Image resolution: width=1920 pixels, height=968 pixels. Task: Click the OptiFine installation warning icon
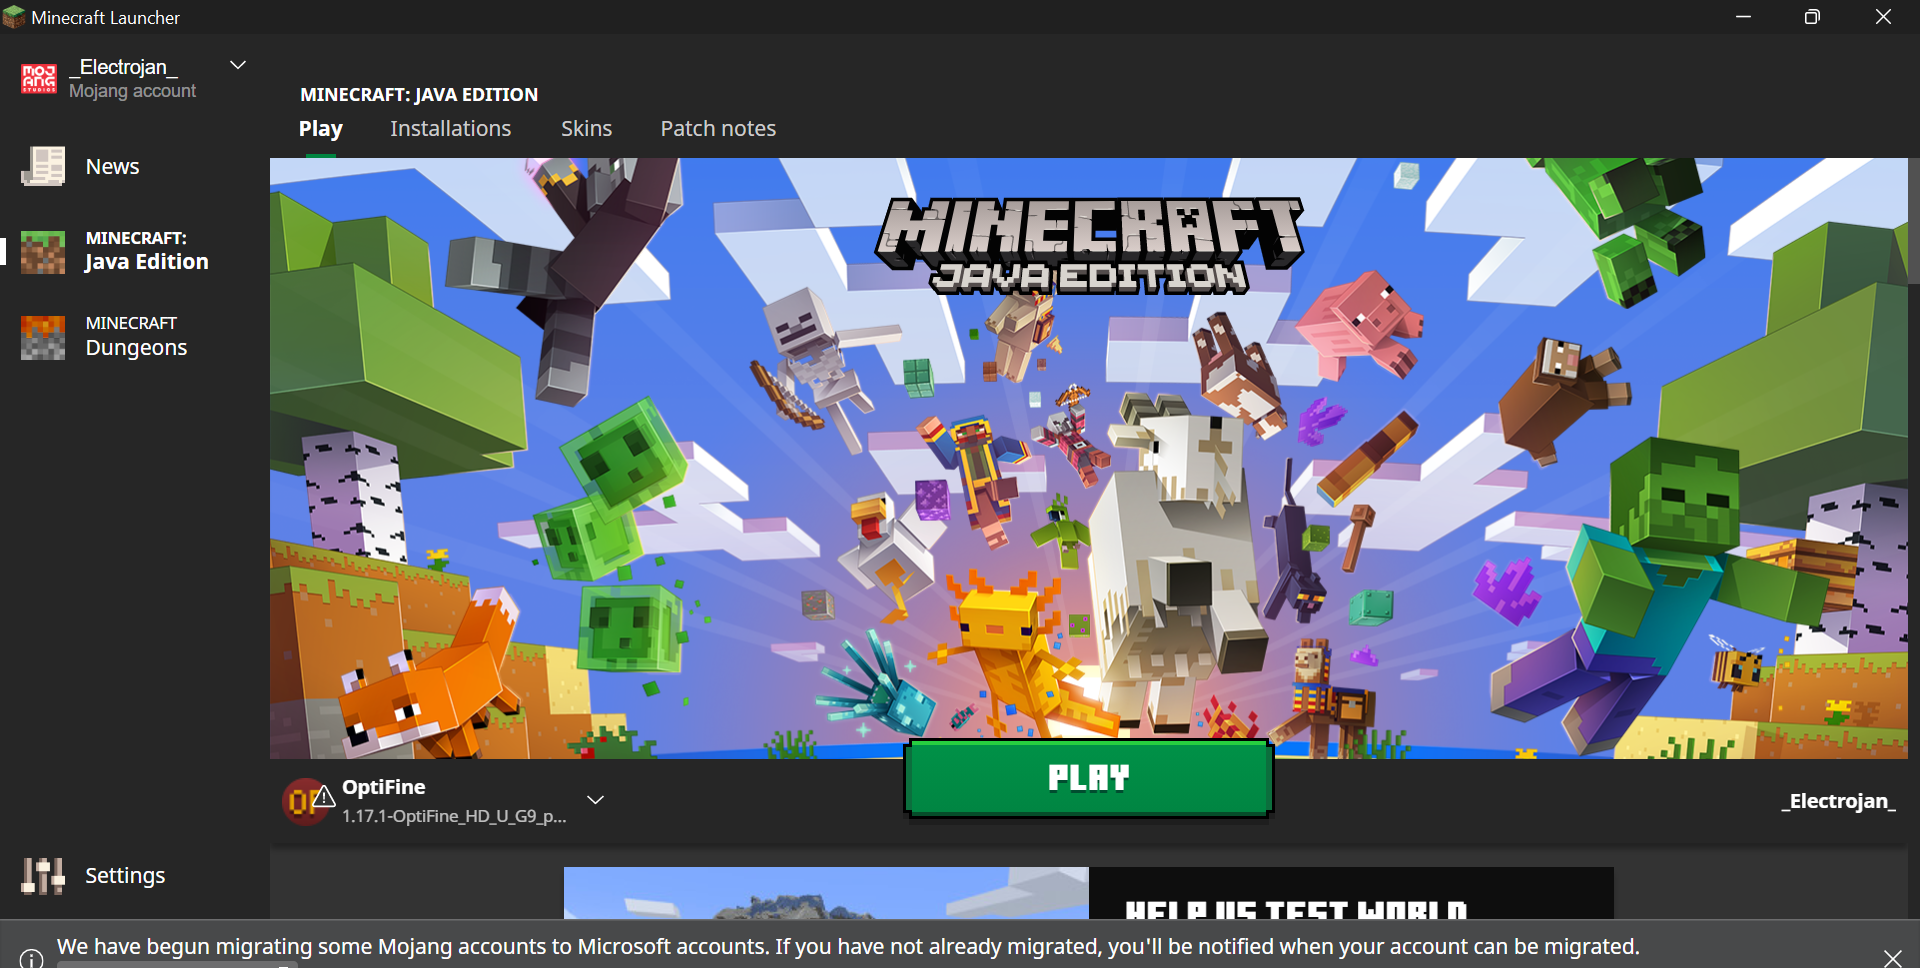[323, 796]
